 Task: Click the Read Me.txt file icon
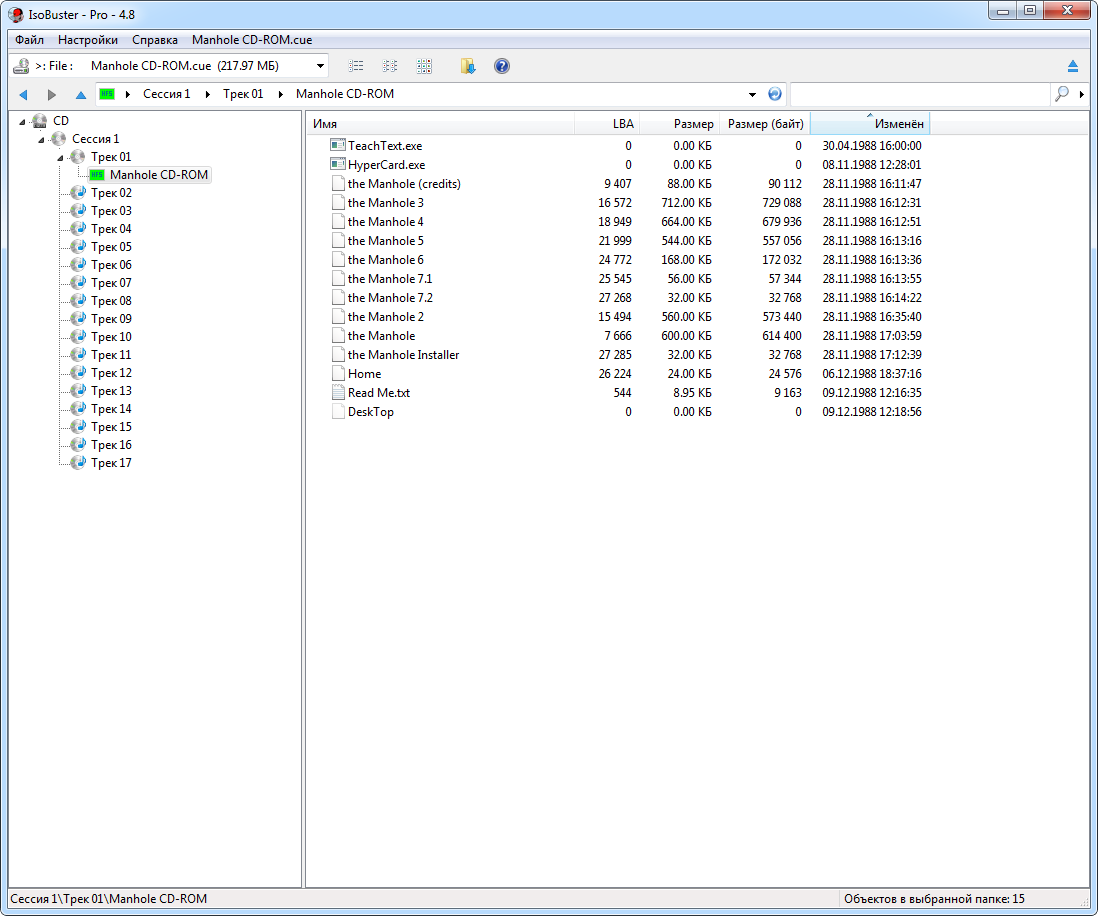(338, 392)
